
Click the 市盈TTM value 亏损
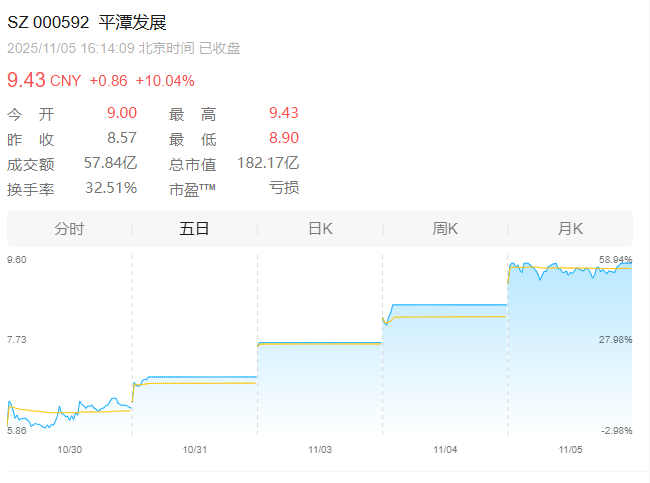tap(283, 188)
